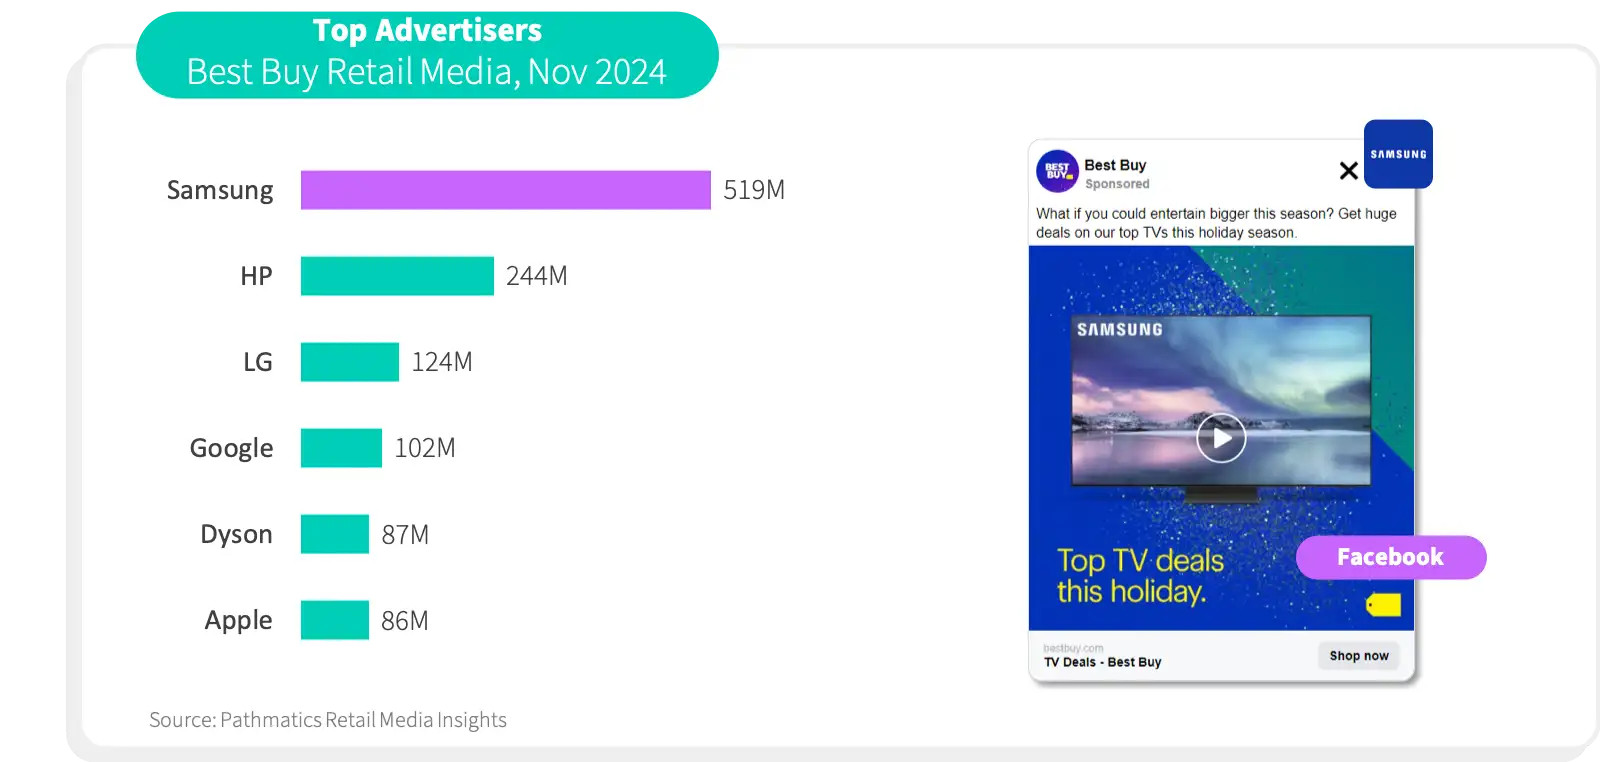Select the Apple 86M bar
This screenshot has width=1600, height=762.
pos(335,620)
